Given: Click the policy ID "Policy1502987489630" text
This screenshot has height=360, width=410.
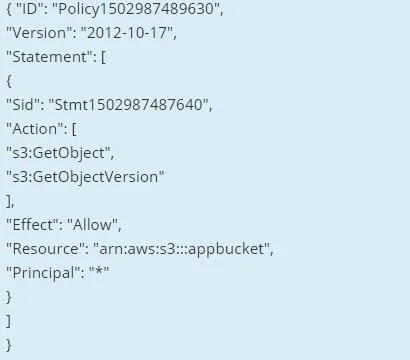Looking at the screenshot, I should coord(138,9).
